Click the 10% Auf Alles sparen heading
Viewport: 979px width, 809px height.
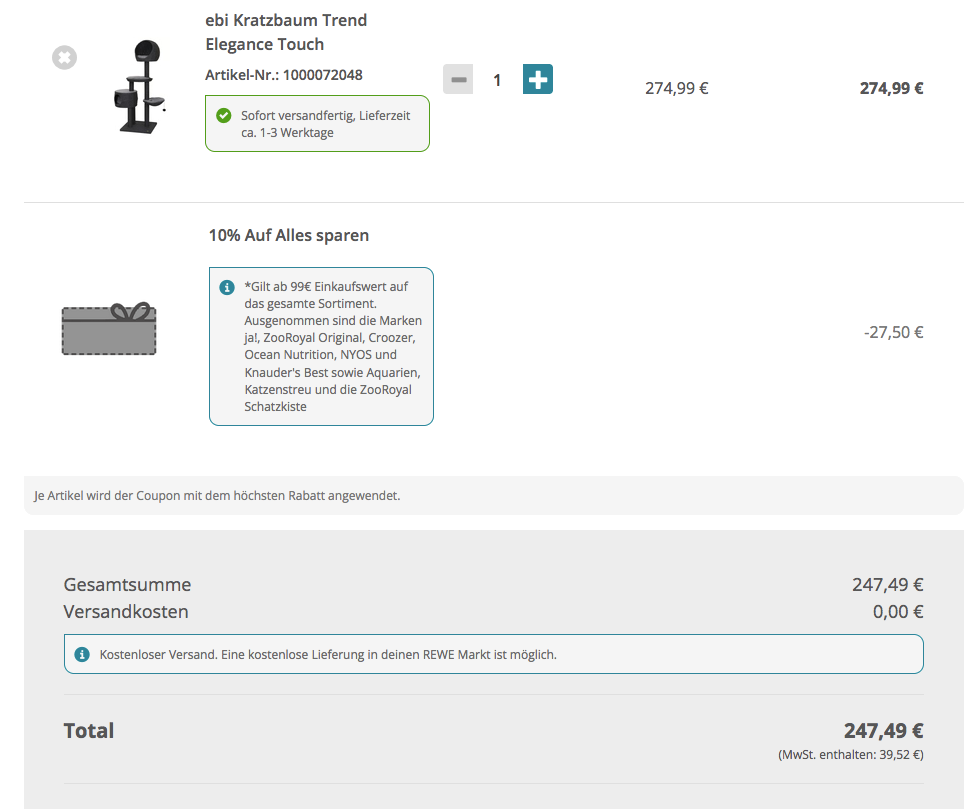tap(289, 236)
